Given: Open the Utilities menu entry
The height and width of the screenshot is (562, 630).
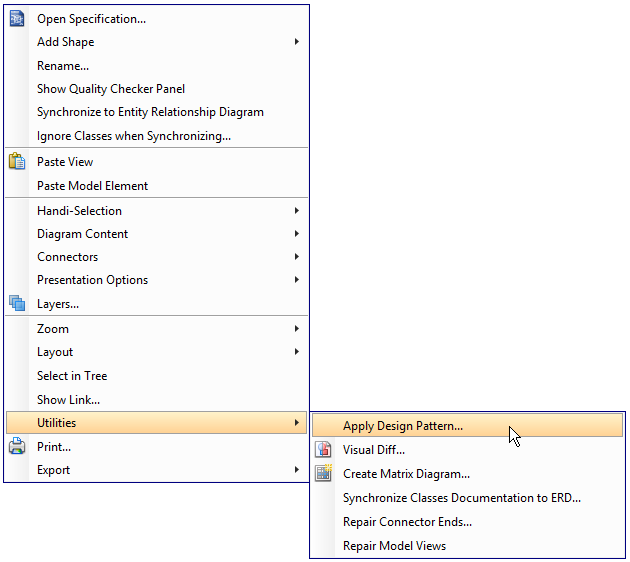Looking at the screenshot, I should coord(157,423).
